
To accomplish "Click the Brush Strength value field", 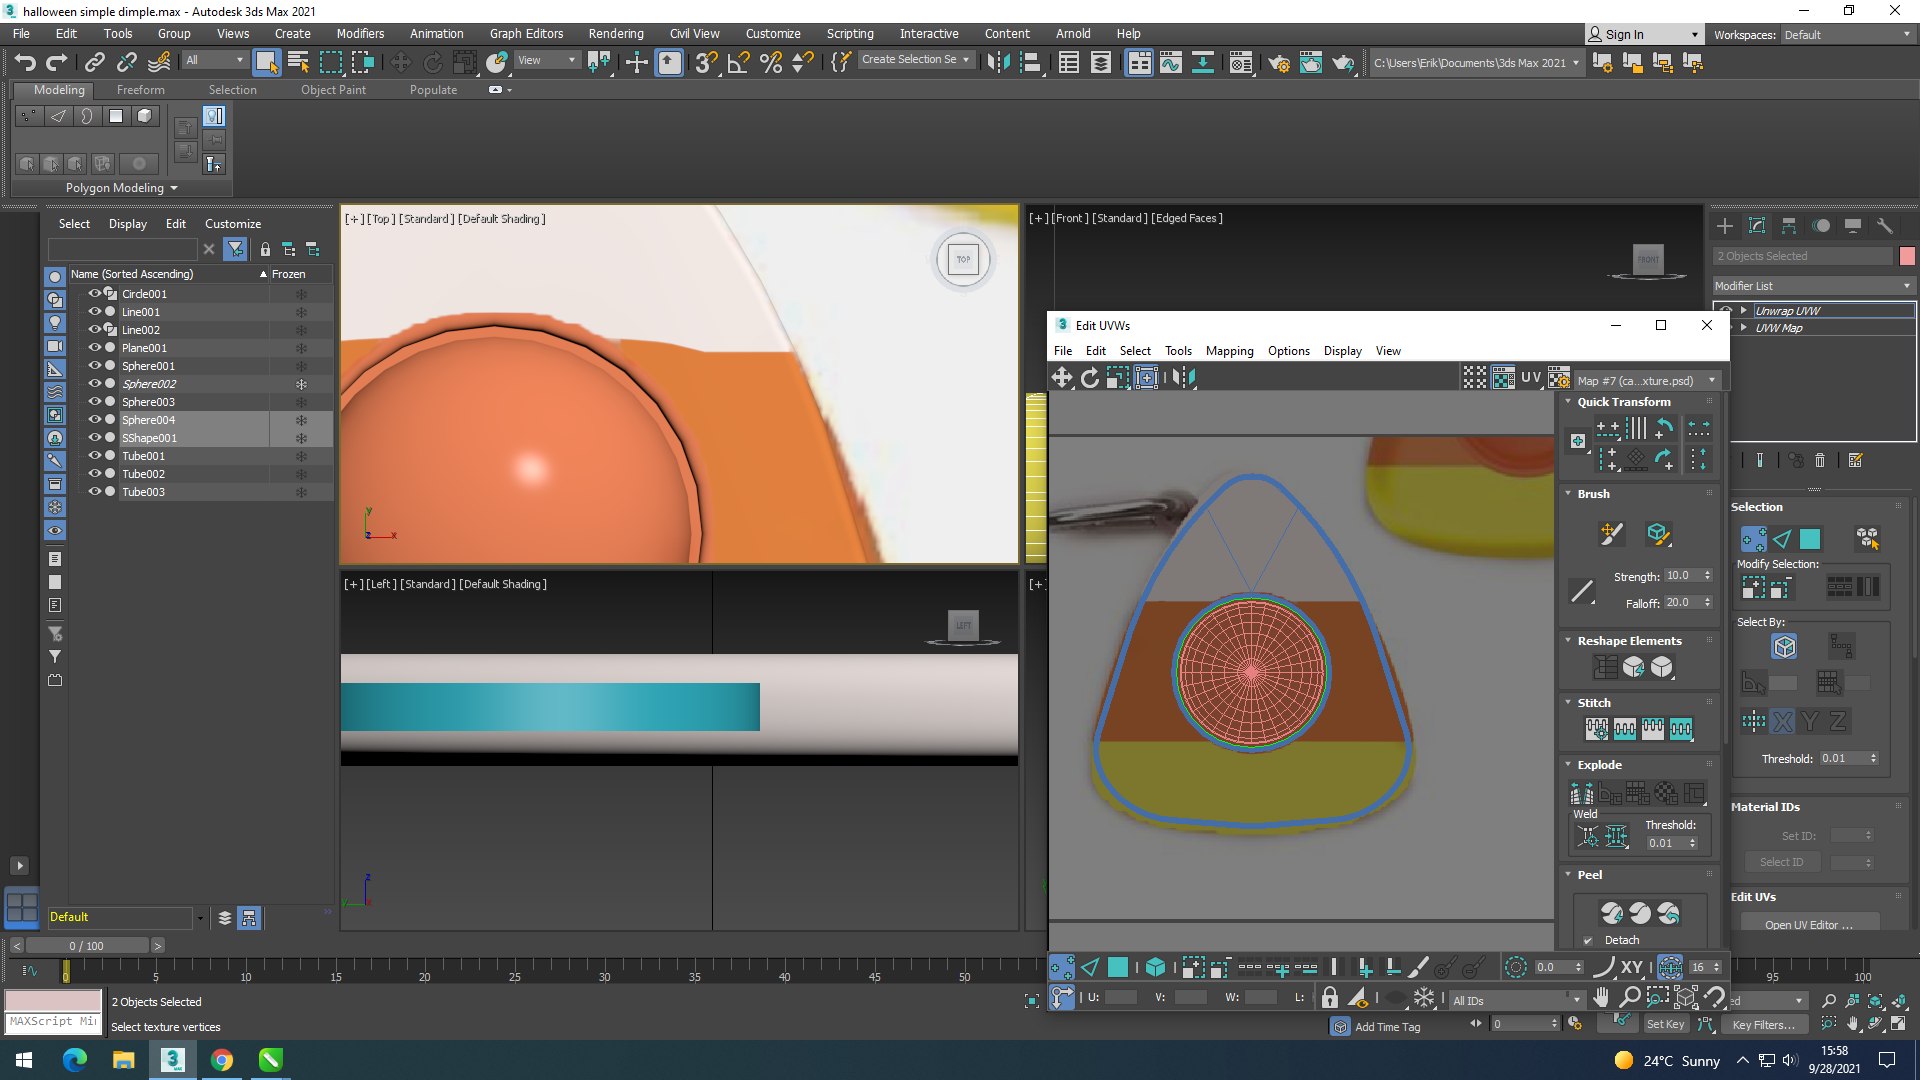I will click(1682, 576).
